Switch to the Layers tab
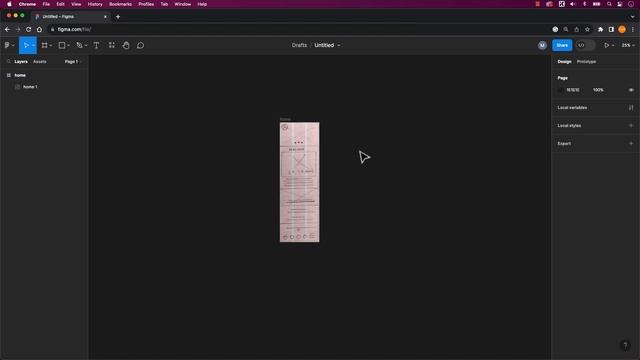 (x=21, y=62)
